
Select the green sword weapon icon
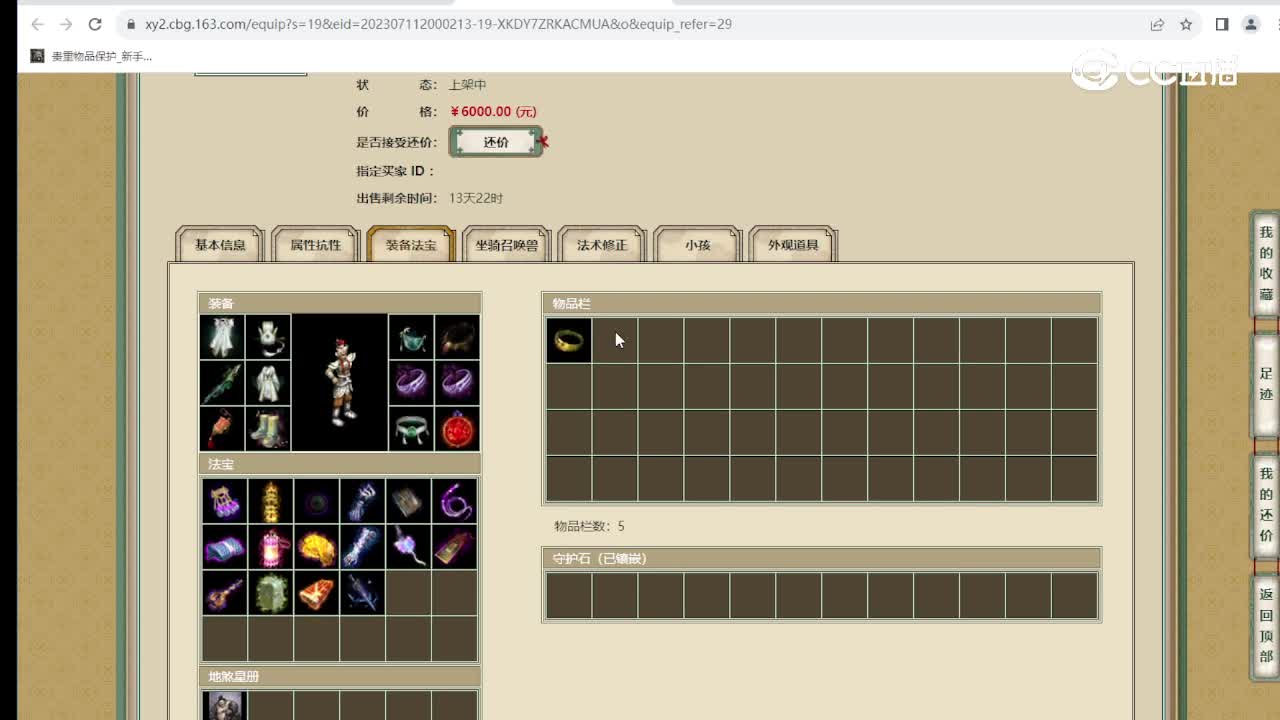(x=222, y=383)
